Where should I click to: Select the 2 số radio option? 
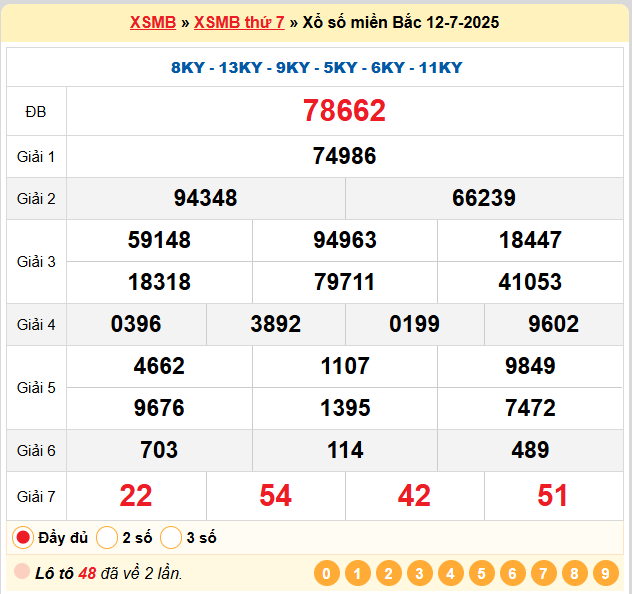[107, 538]
